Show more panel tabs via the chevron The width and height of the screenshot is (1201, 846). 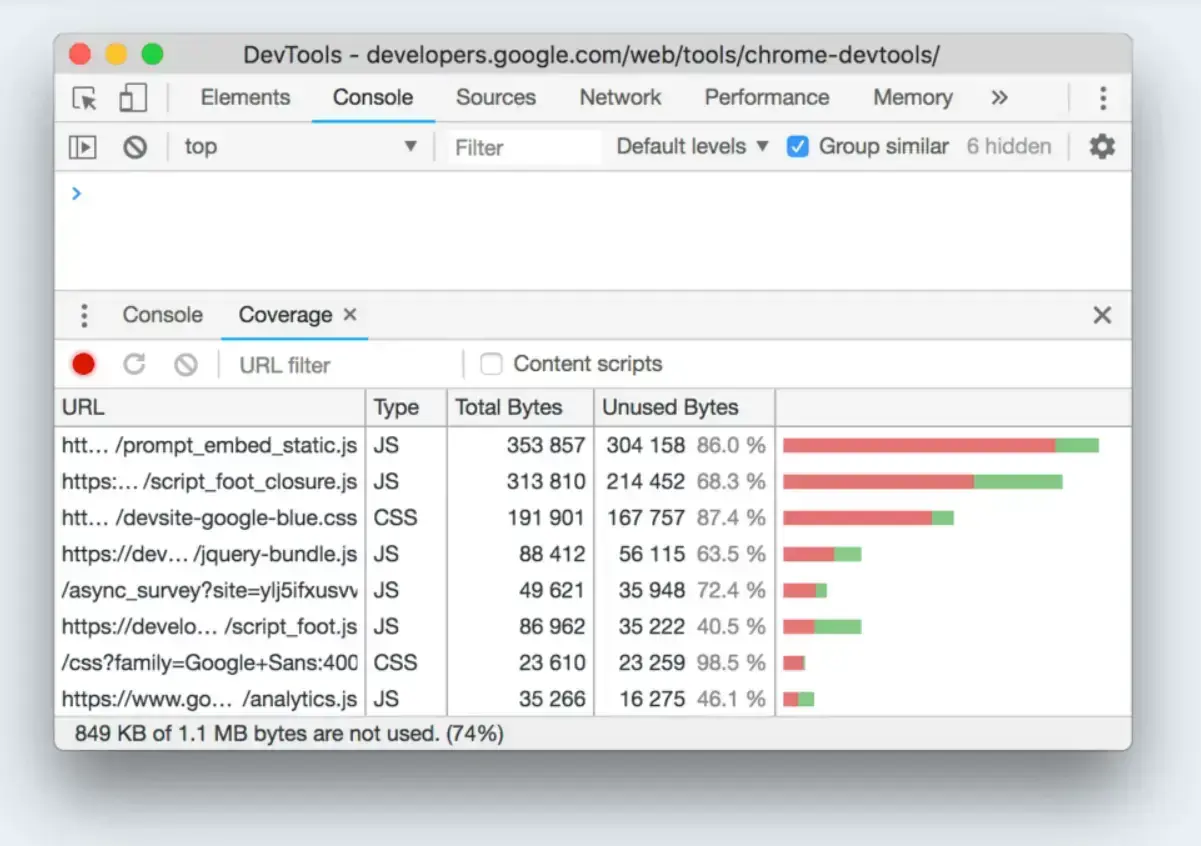999,98
